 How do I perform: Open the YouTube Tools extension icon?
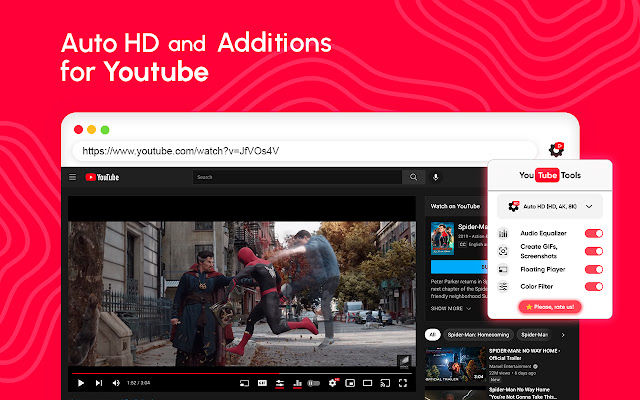point(556,149)
